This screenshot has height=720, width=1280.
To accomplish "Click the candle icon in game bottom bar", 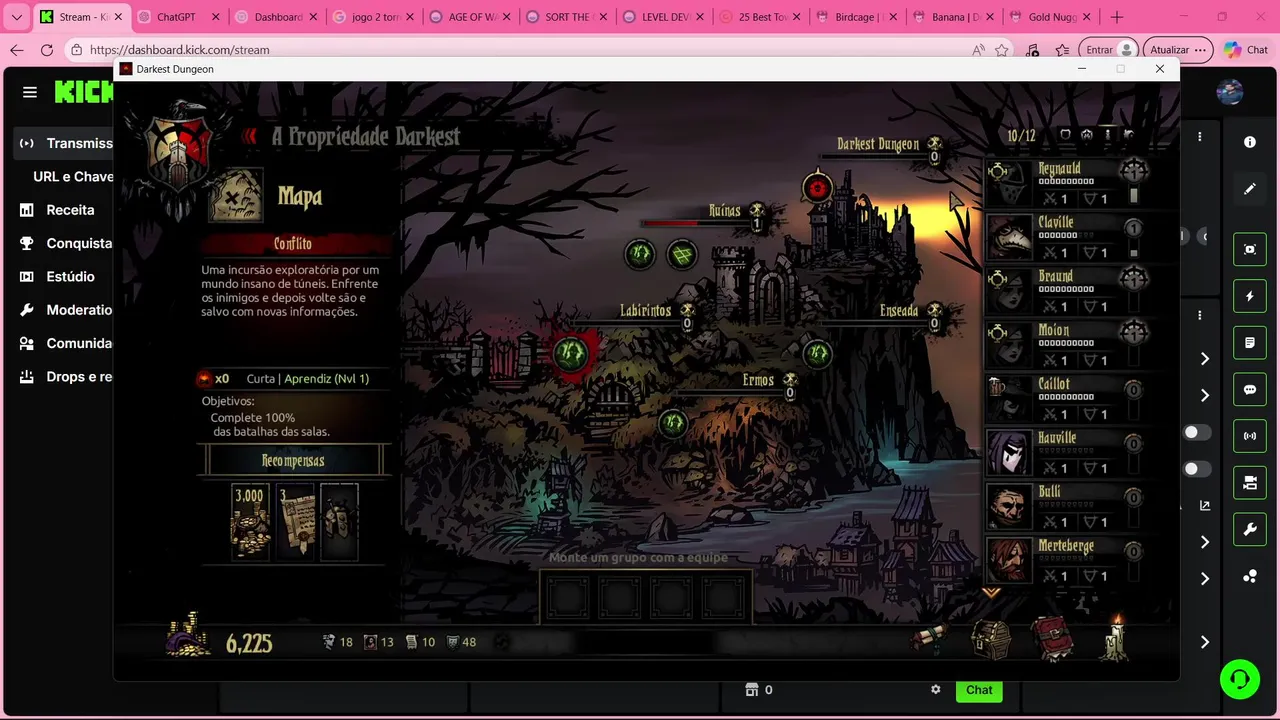I will (x=1115, y=638).
